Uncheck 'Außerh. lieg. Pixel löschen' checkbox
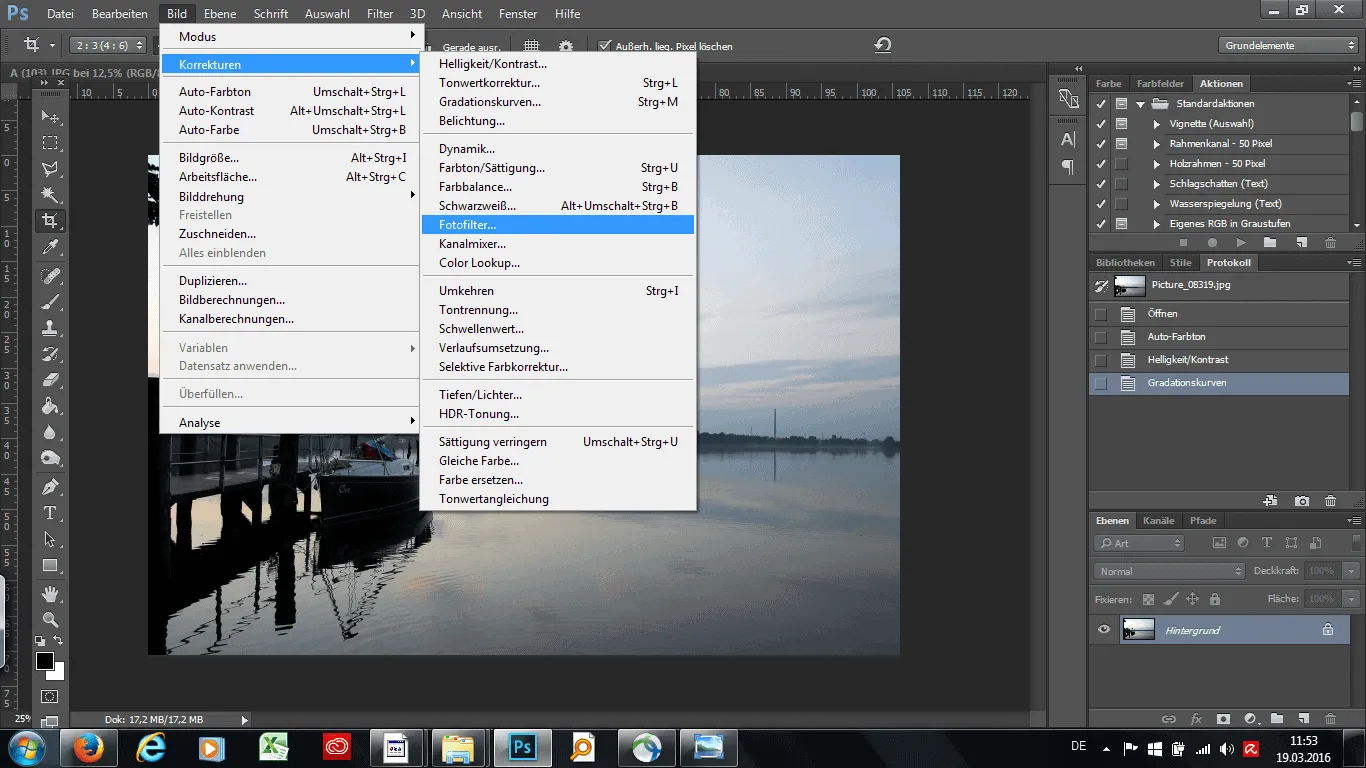Viewport: 1366px width, 768px height. [604, 46]
